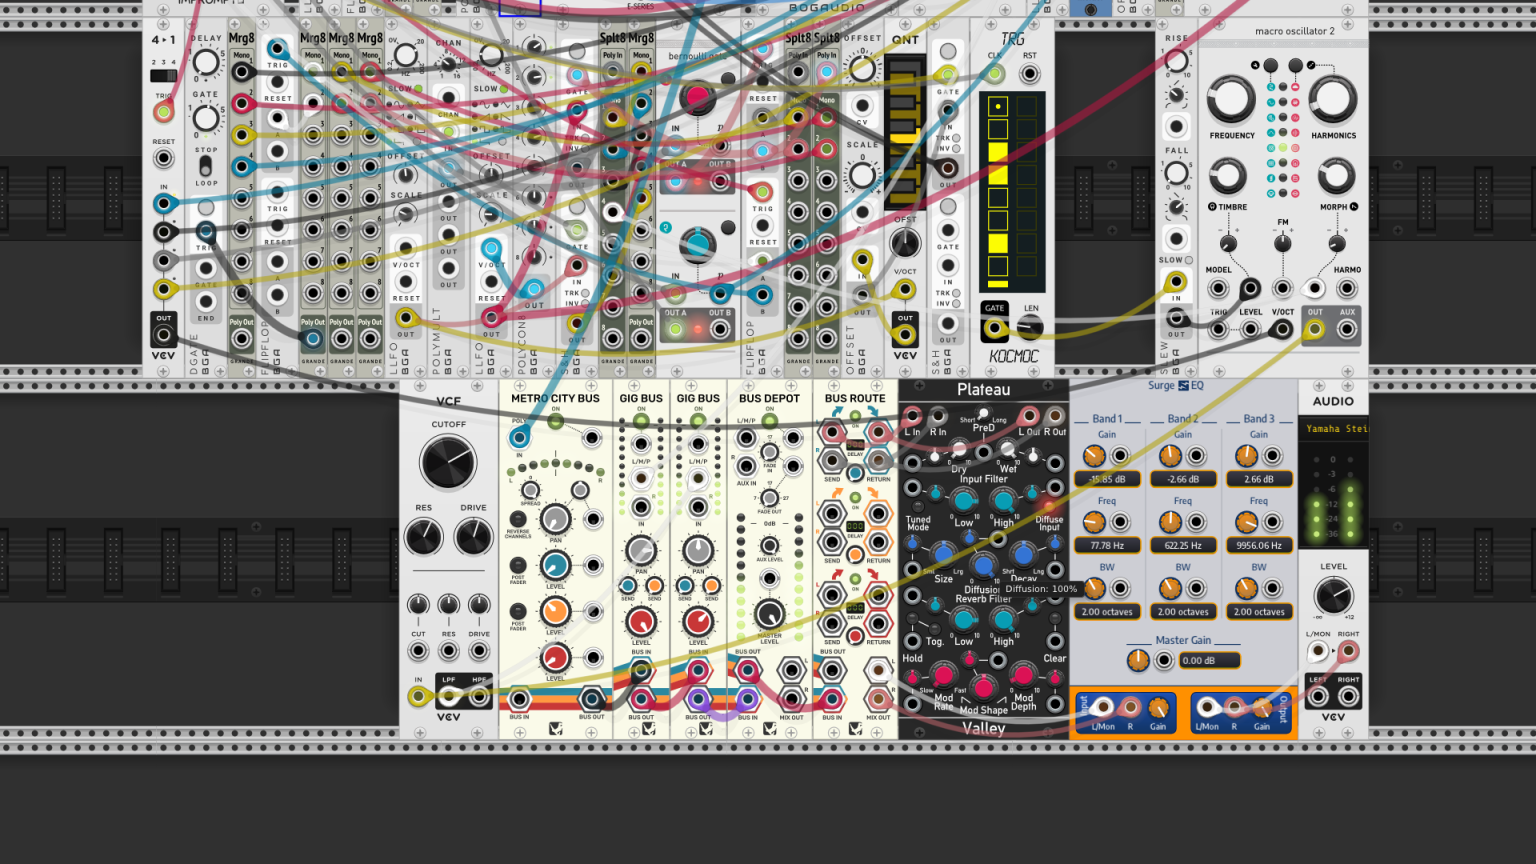Screen dimensions: 1536x864
Task: Click Master Gain value 0.00 dB
Action: (1208, 660)
